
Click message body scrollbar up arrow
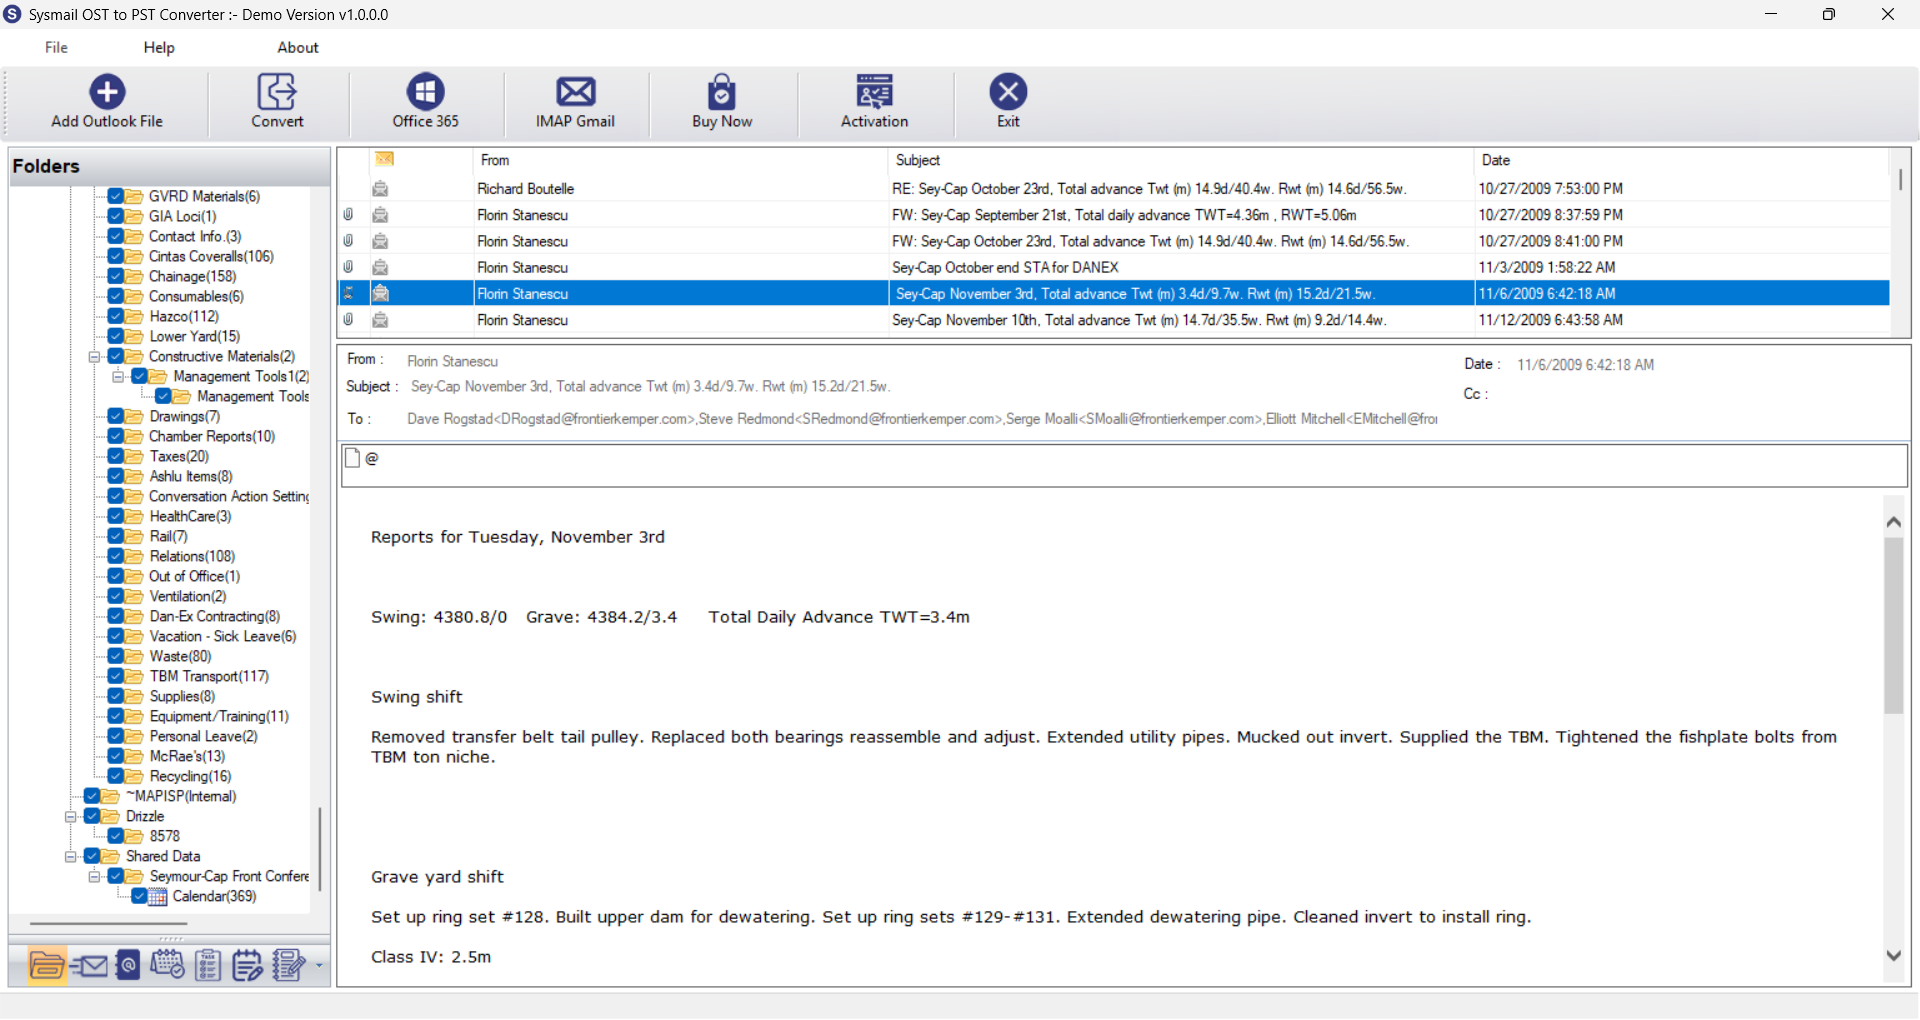coord(1893,521)
